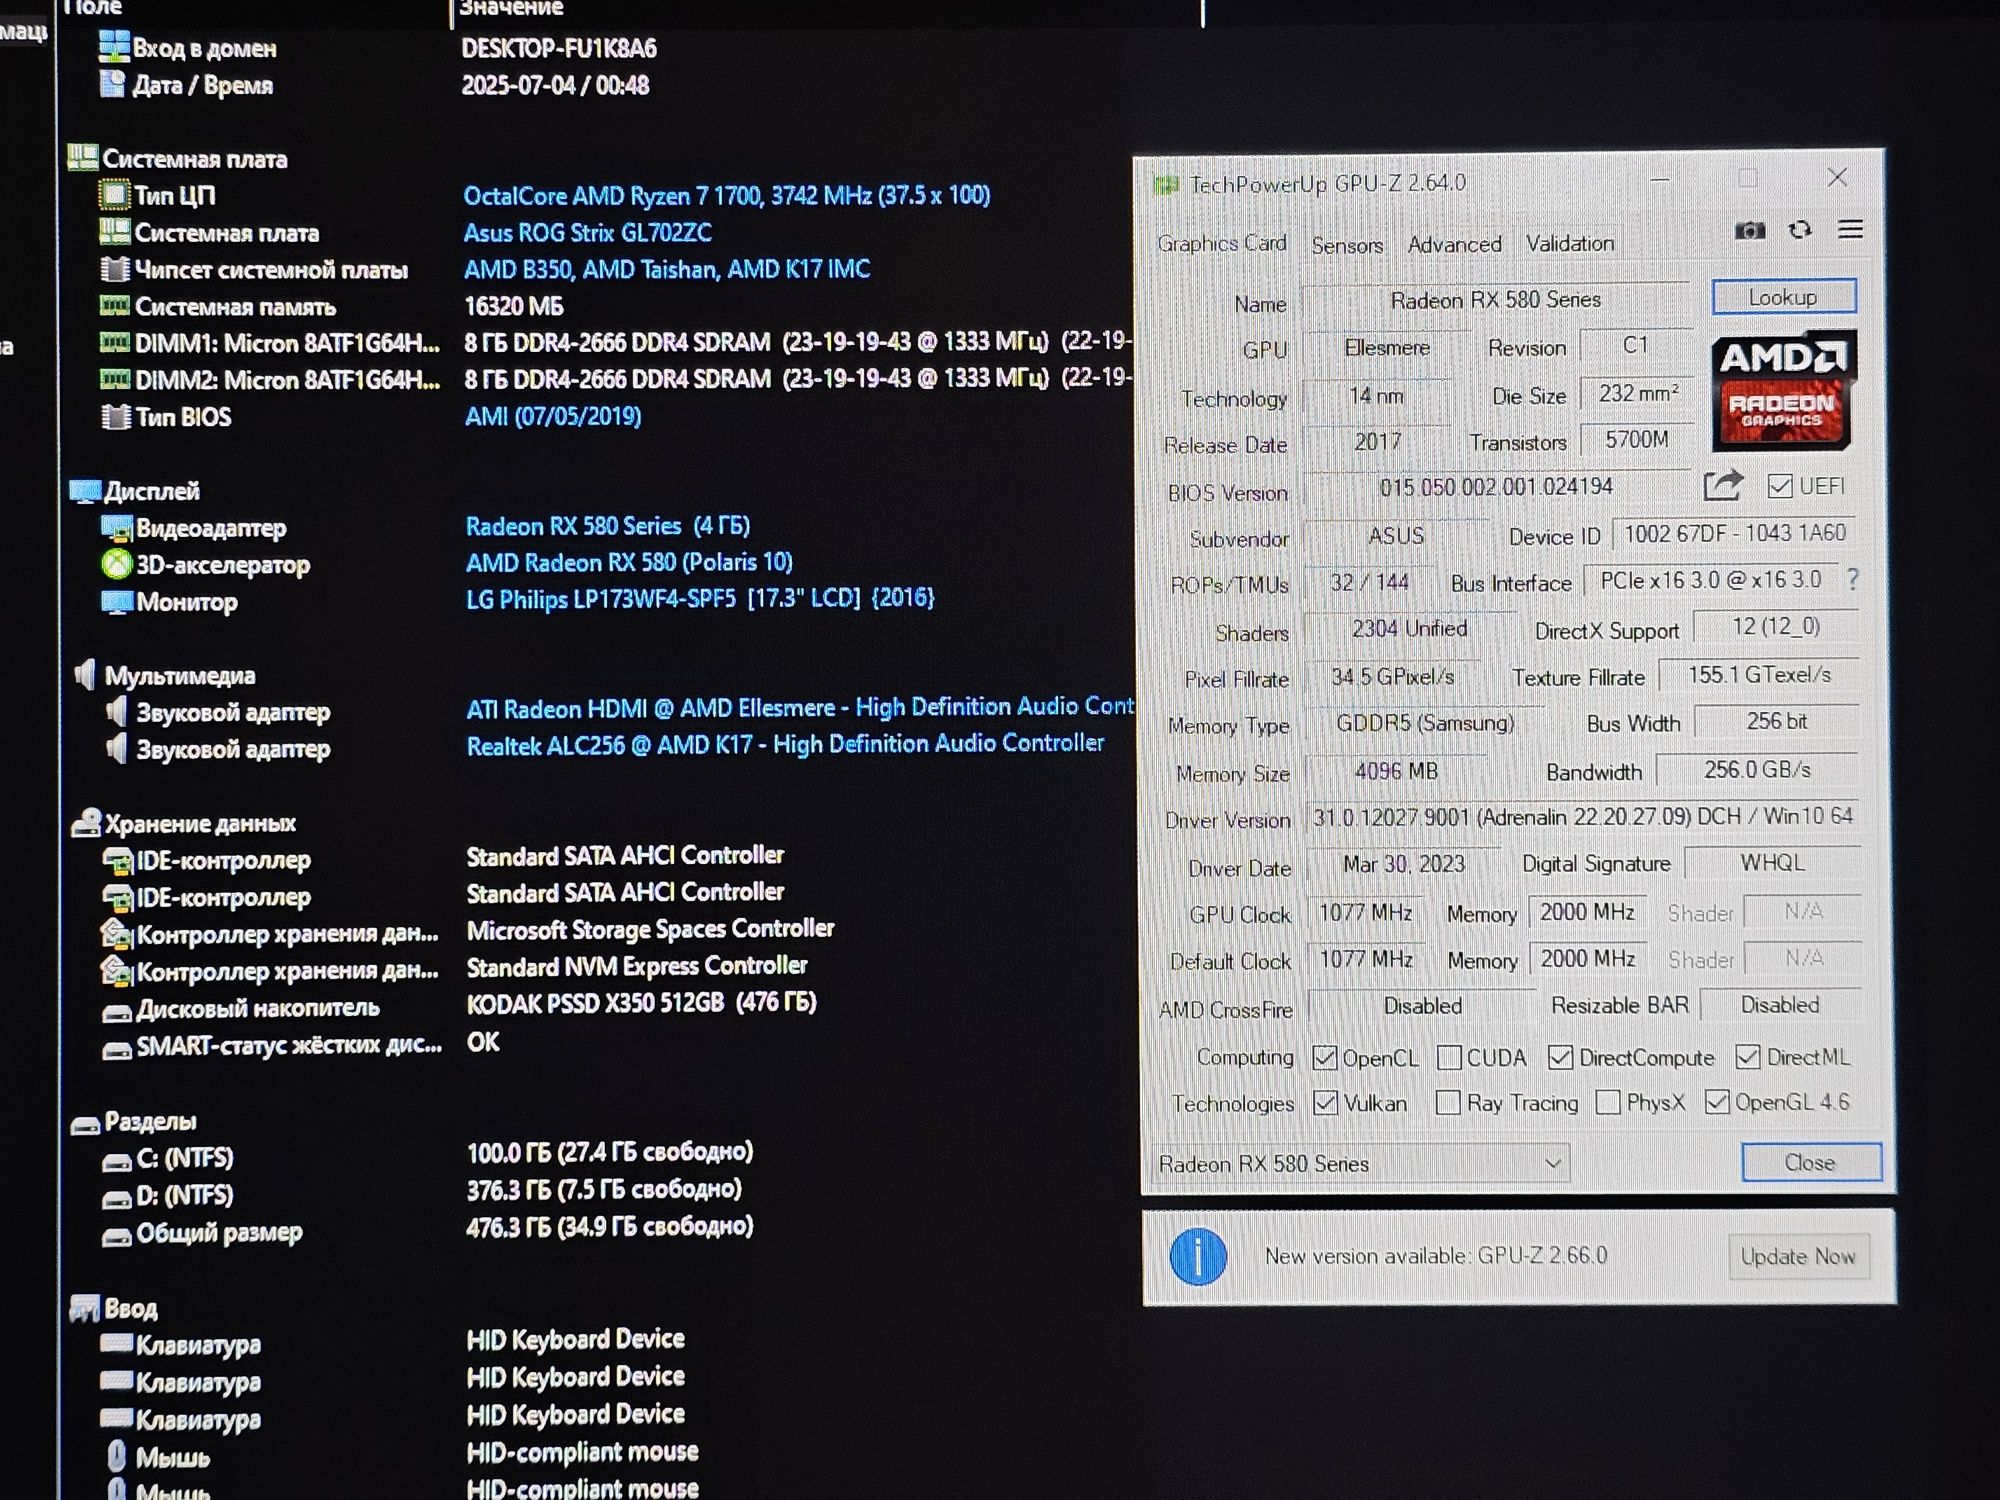Viewport: 2000px width, 1500px height.
Task: Click the C: (NTFS) partition icon
Action: click(x=117, y=1161)
